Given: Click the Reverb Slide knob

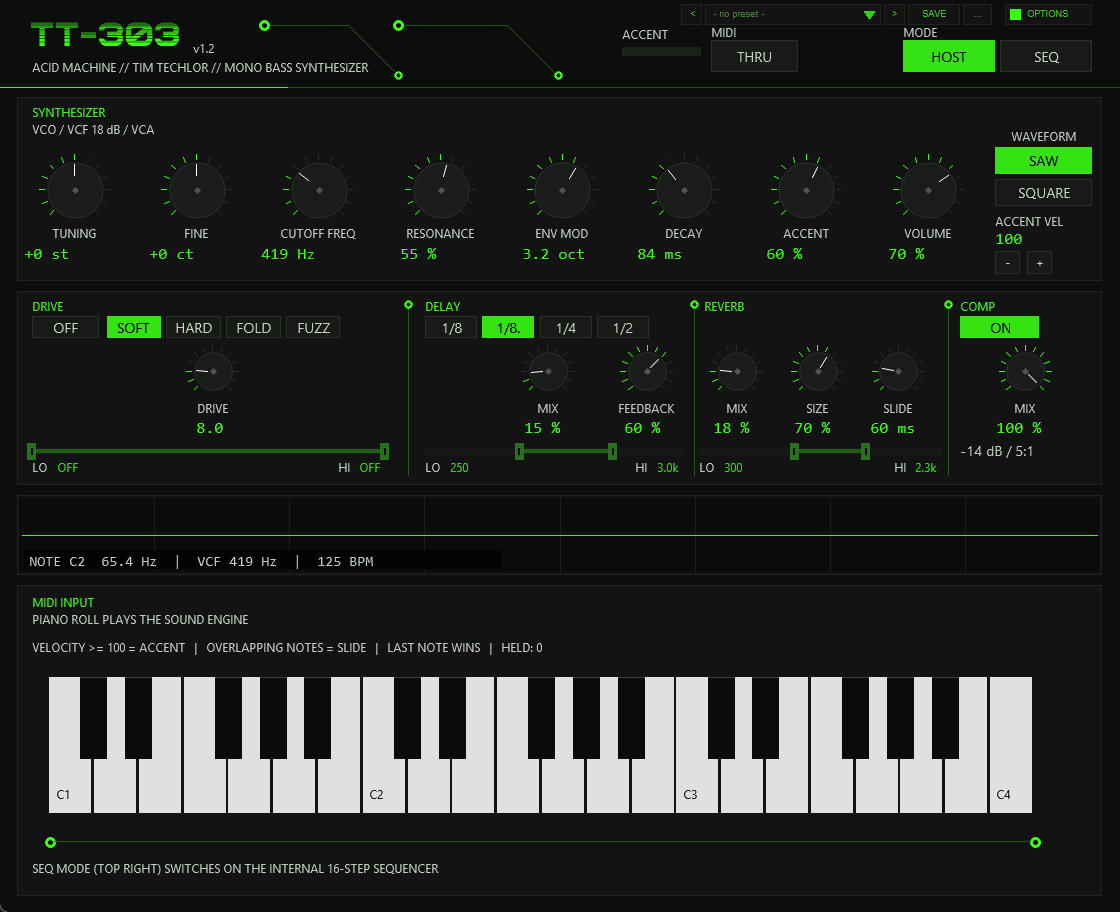Looking at the screenshot, I should point(898,371).
